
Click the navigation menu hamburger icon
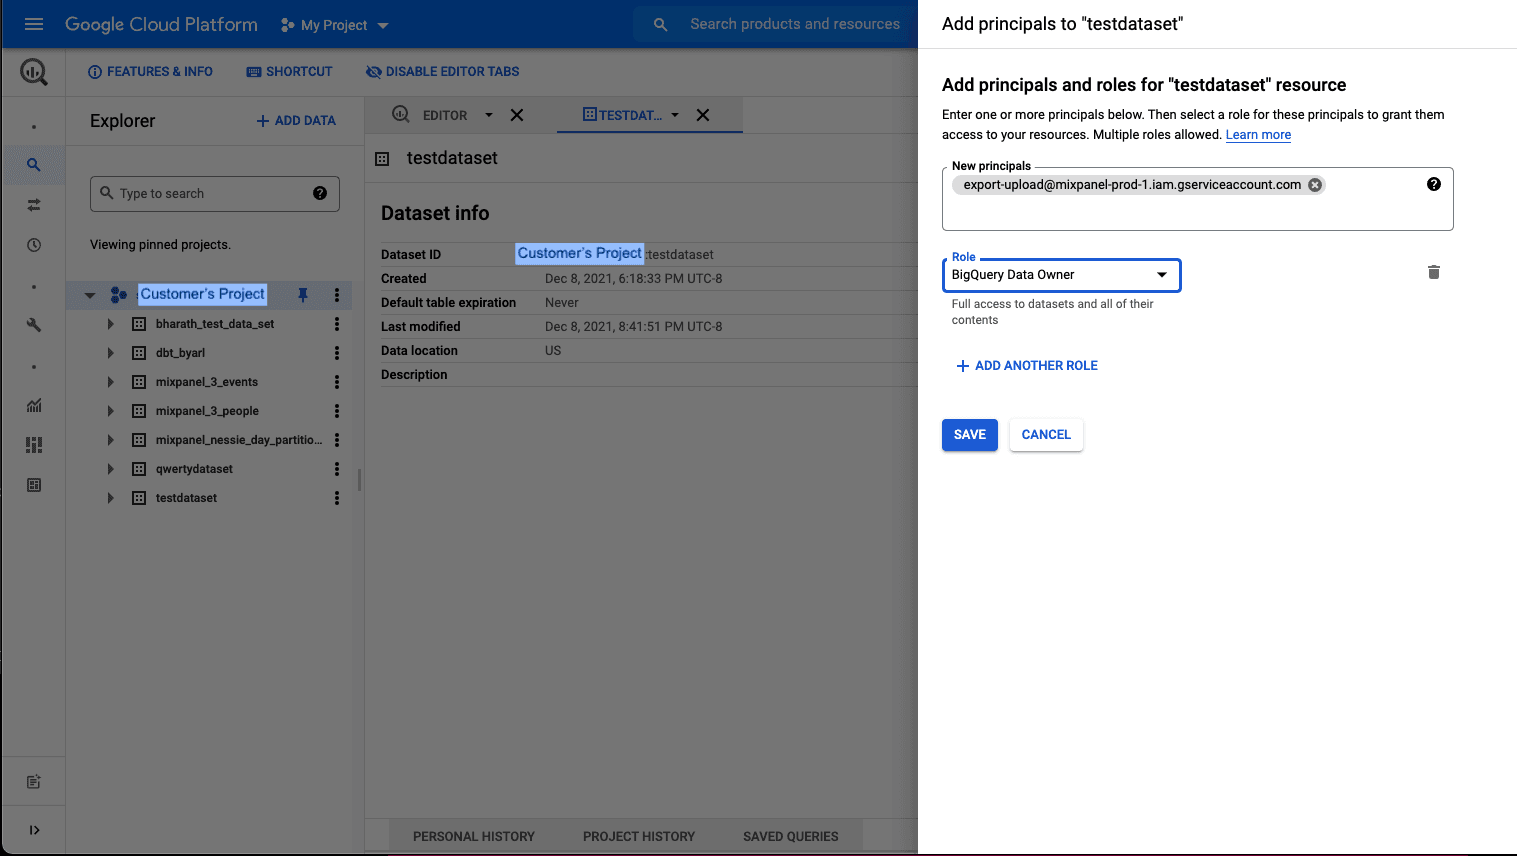pos(33,24)
